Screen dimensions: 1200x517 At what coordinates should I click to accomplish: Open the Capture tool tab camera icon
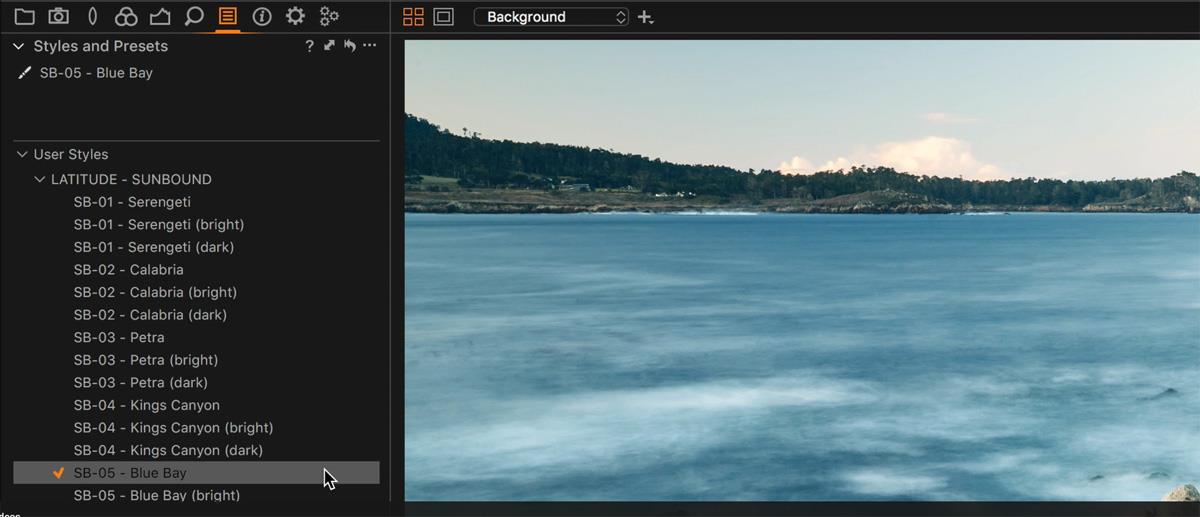[x=59, y=16]
